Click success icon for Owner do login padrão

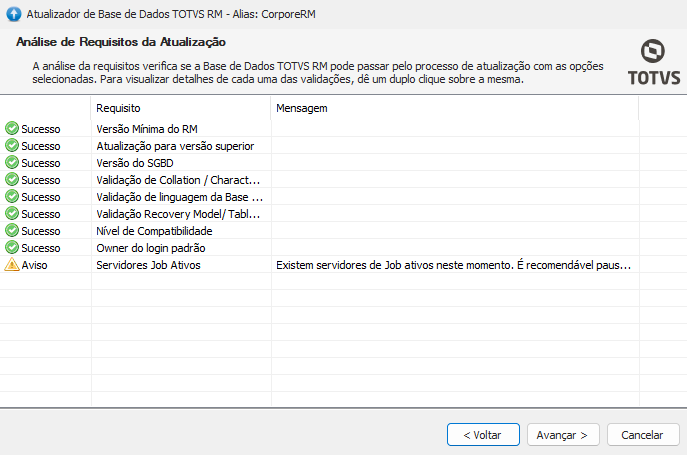click(12, 248)
